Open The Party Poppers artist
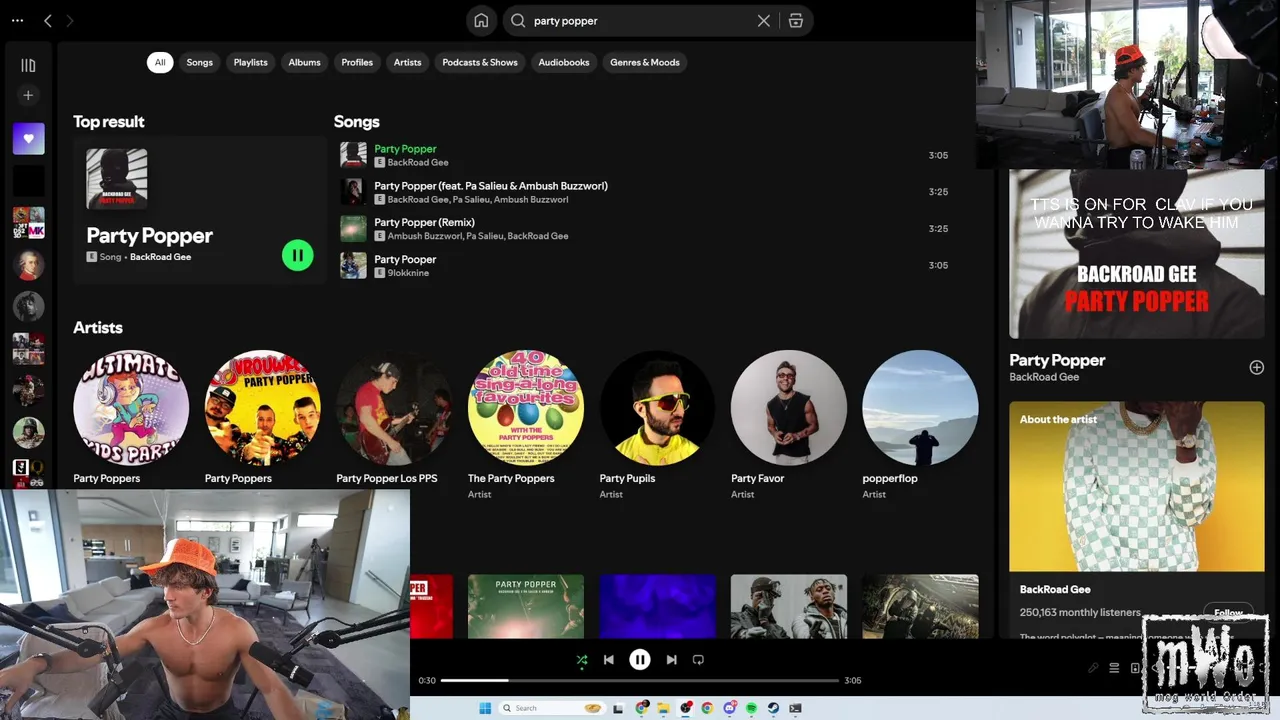The width and height of the screenshot is (1280, 720). click(x=526, y=407)
